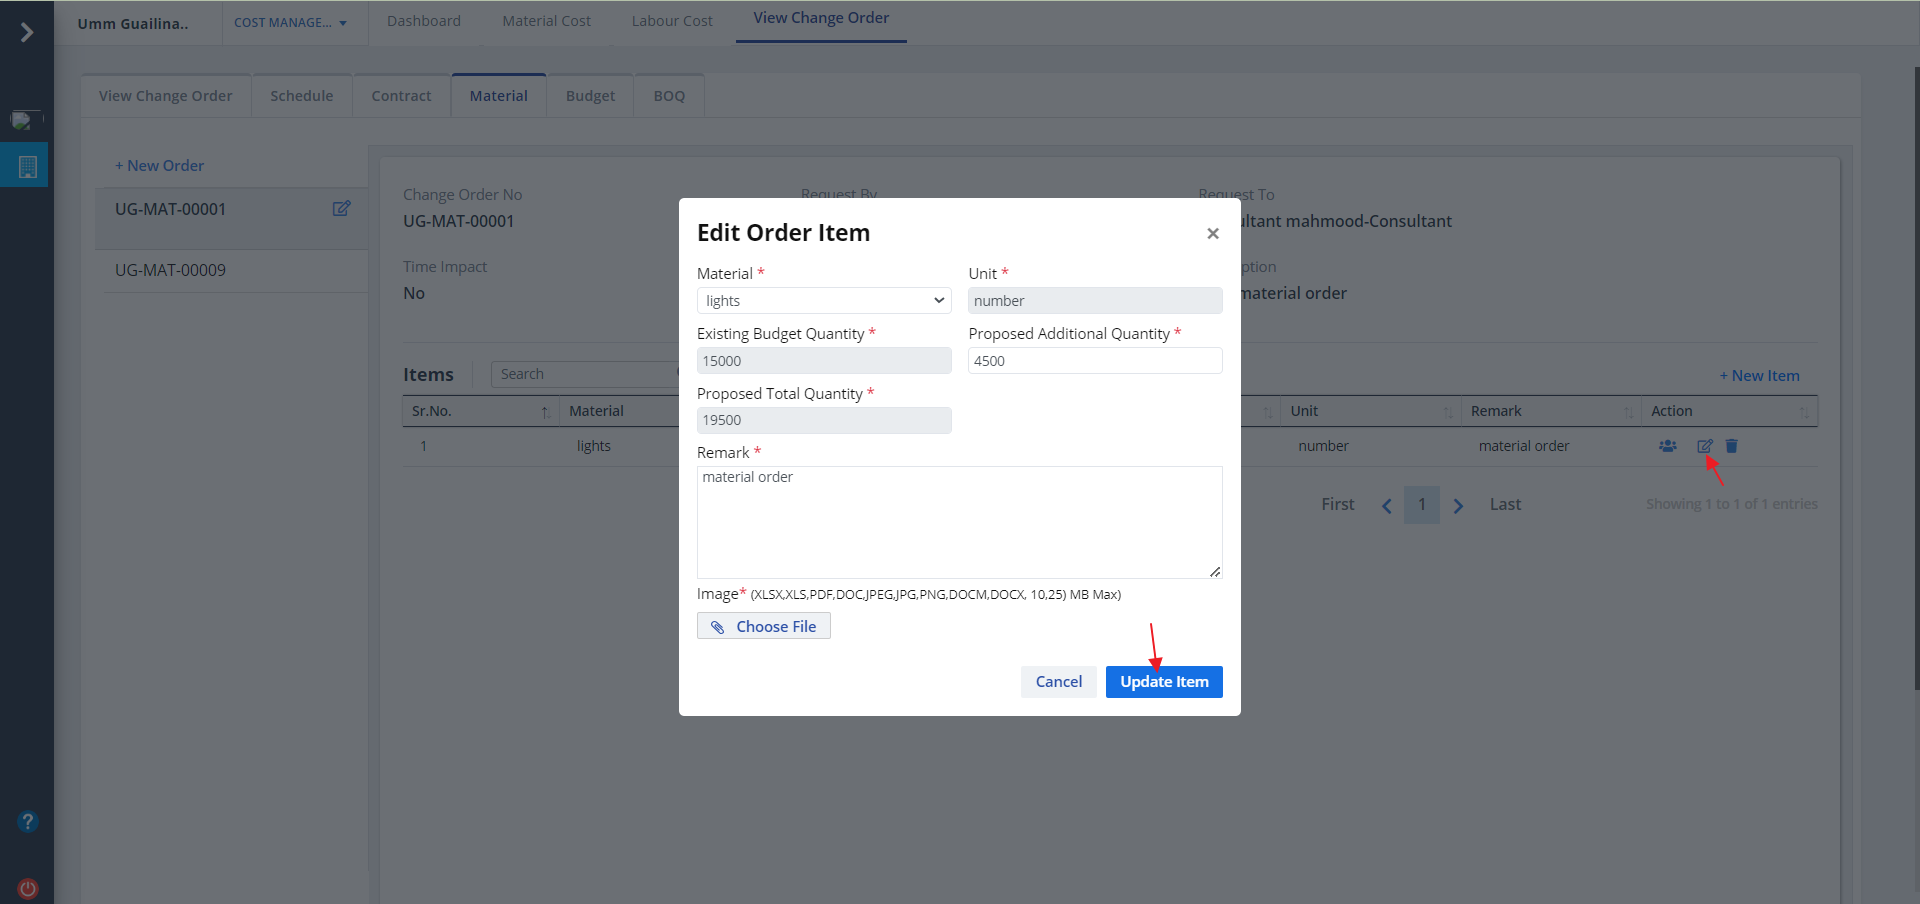
Task: Delete the lights item with trash icon
Action: (1732, 446)
